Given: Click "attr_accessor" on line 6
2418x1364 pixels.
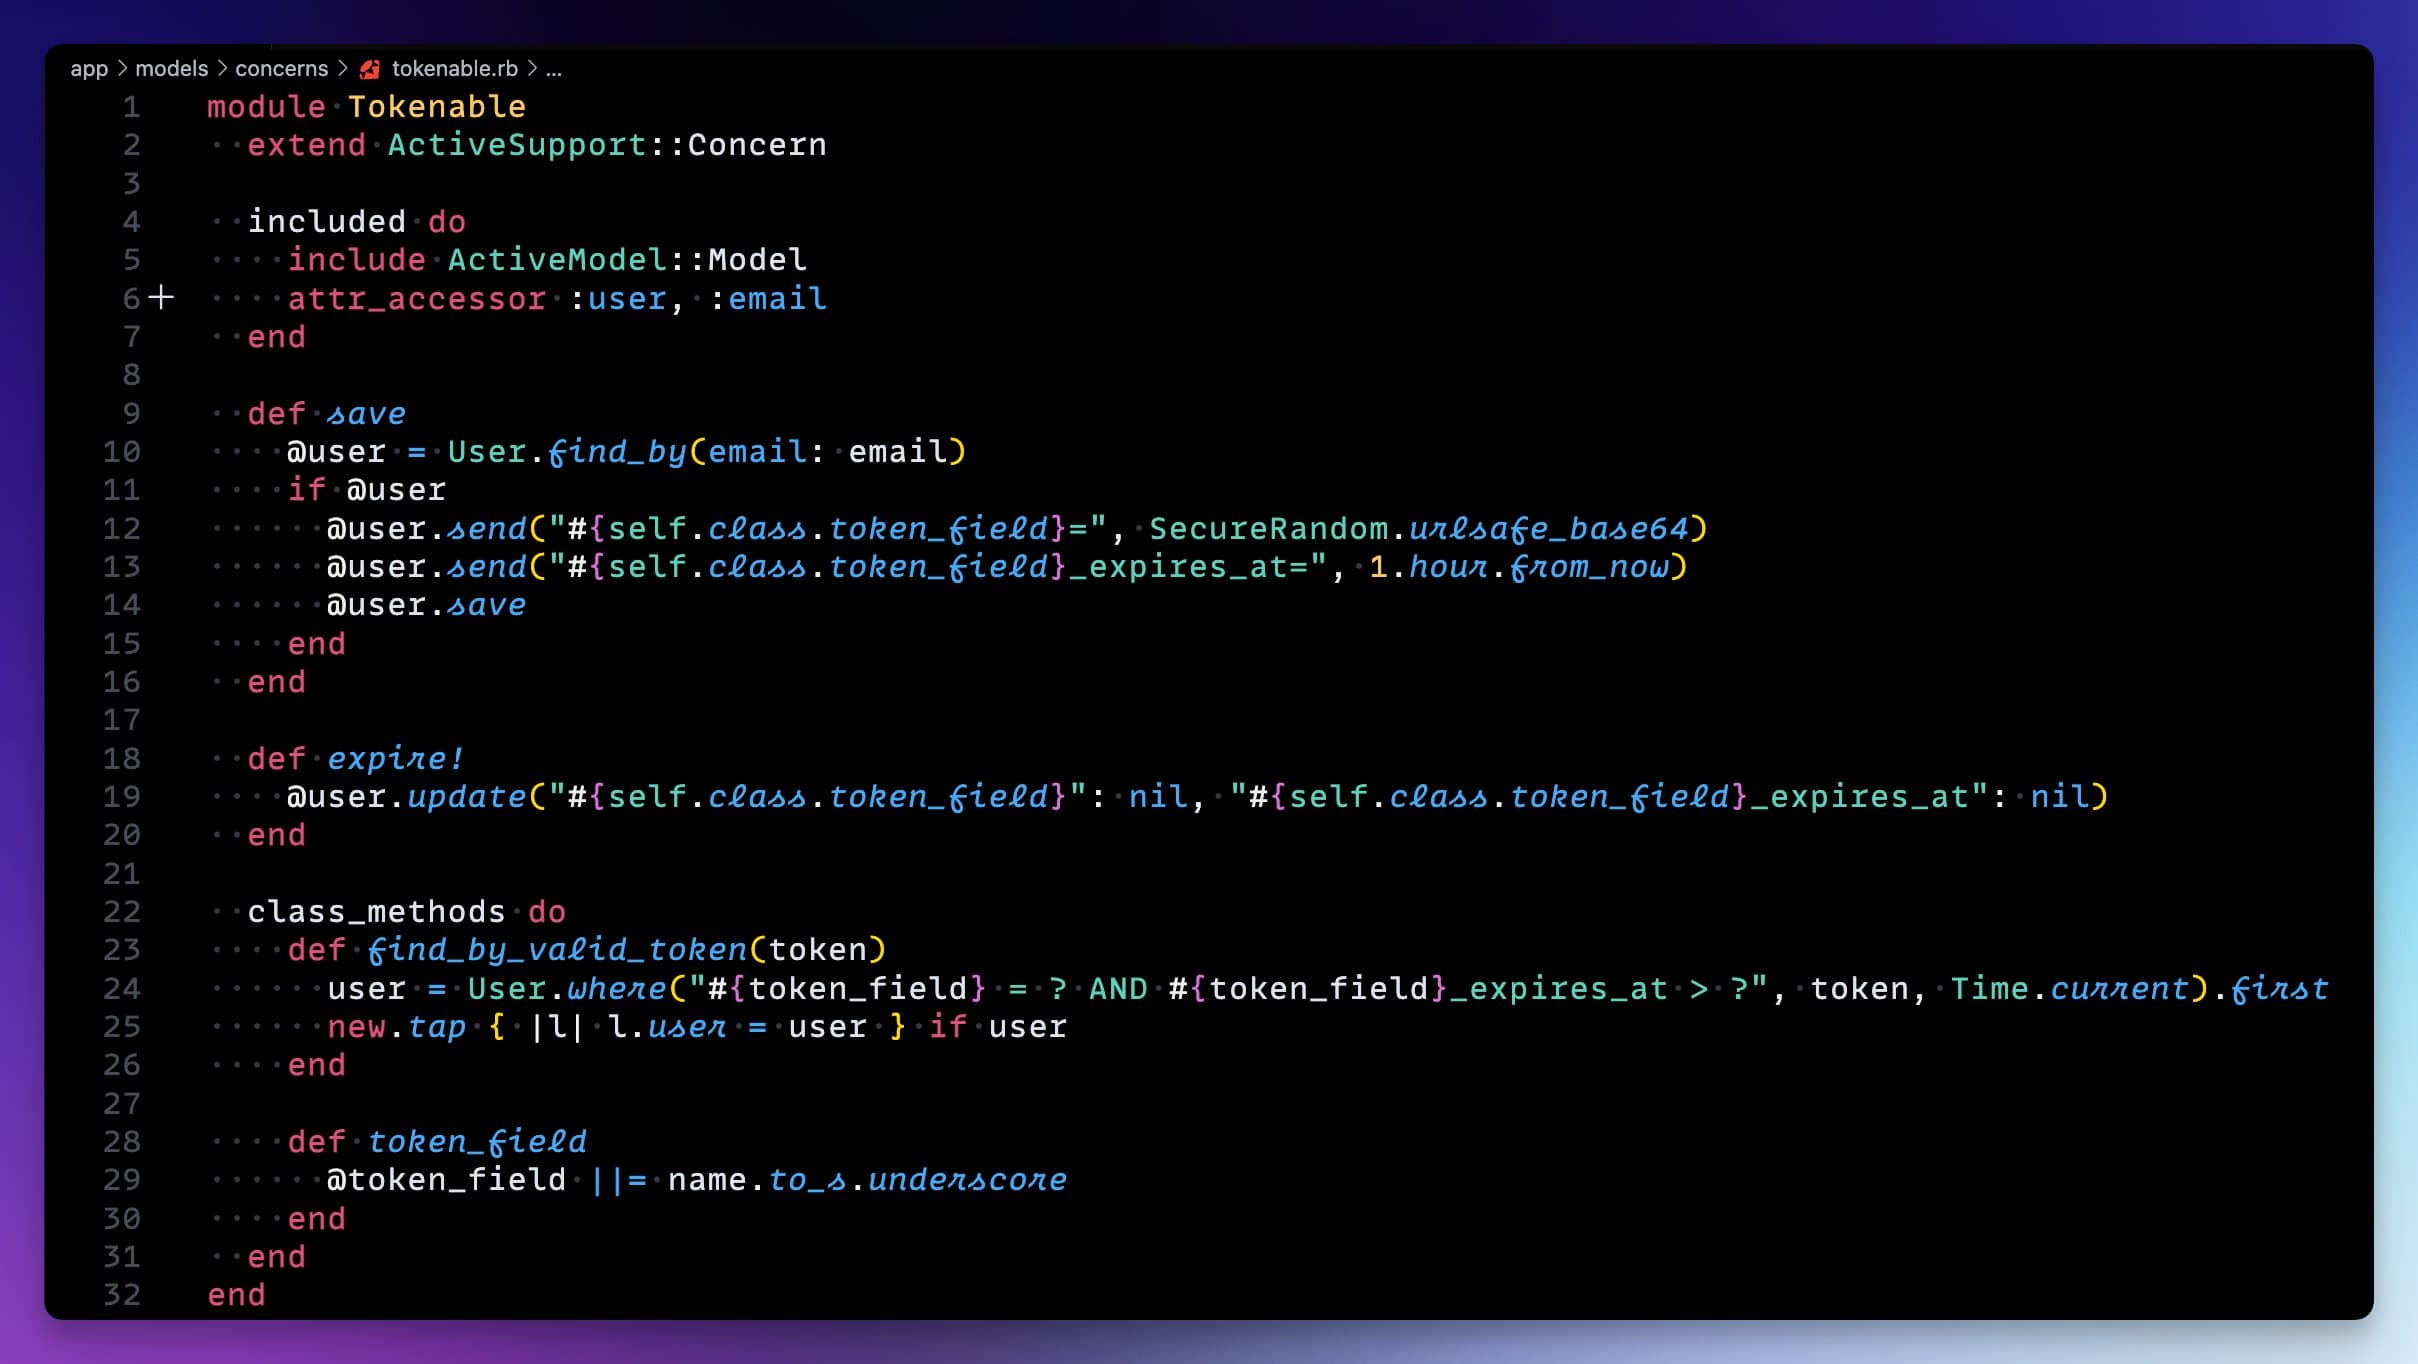Looking at the screenshot, I should click(416, 298).
